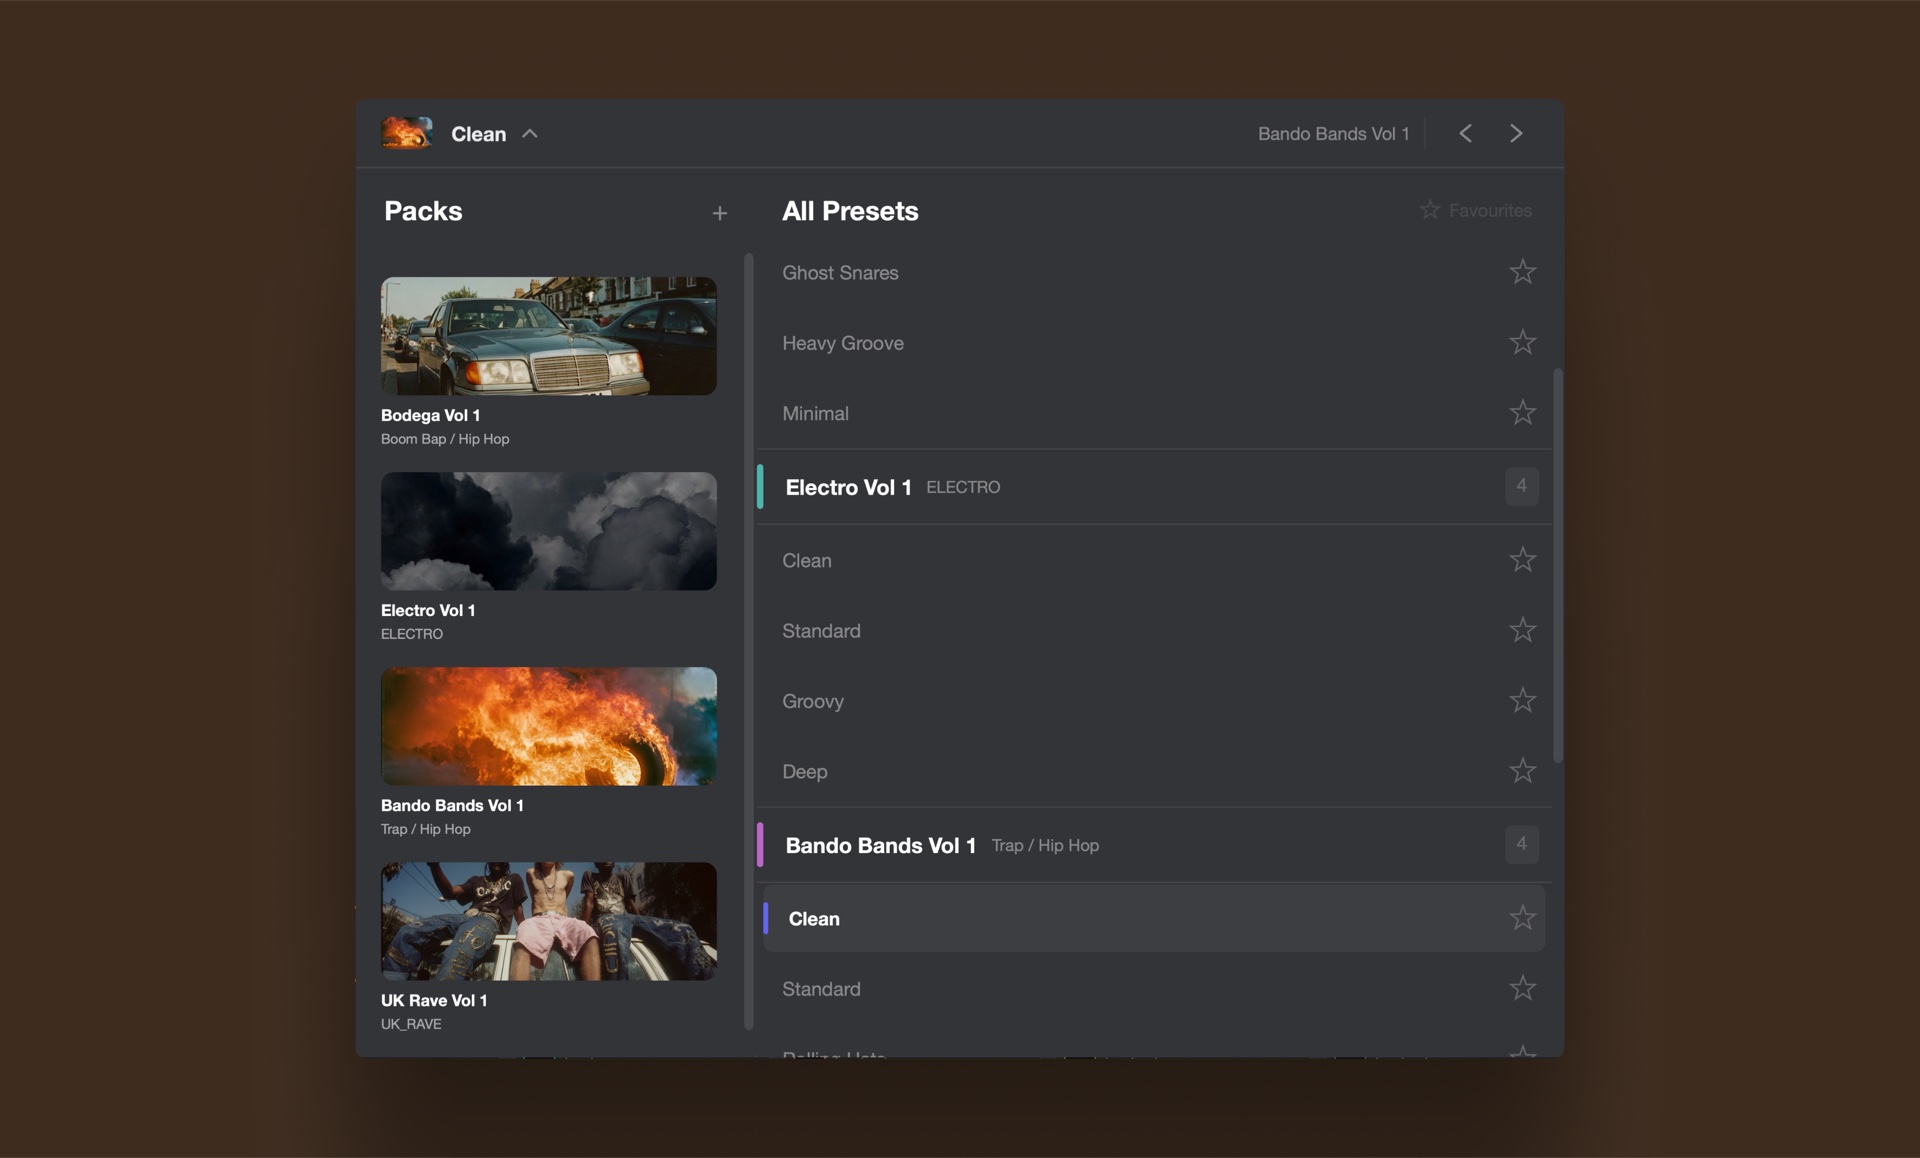Click the current pack icon in header

[407, 133]
